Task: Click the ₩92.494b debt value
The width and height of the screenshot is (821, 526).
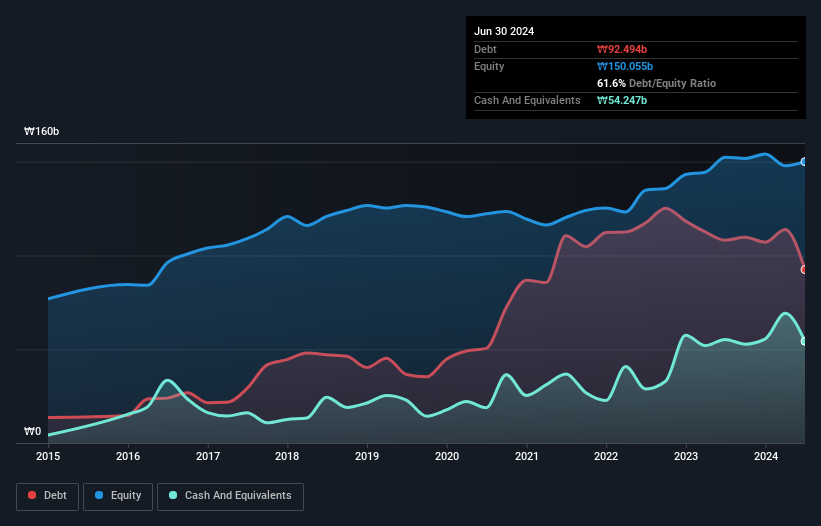Action: tap(622, 49)
